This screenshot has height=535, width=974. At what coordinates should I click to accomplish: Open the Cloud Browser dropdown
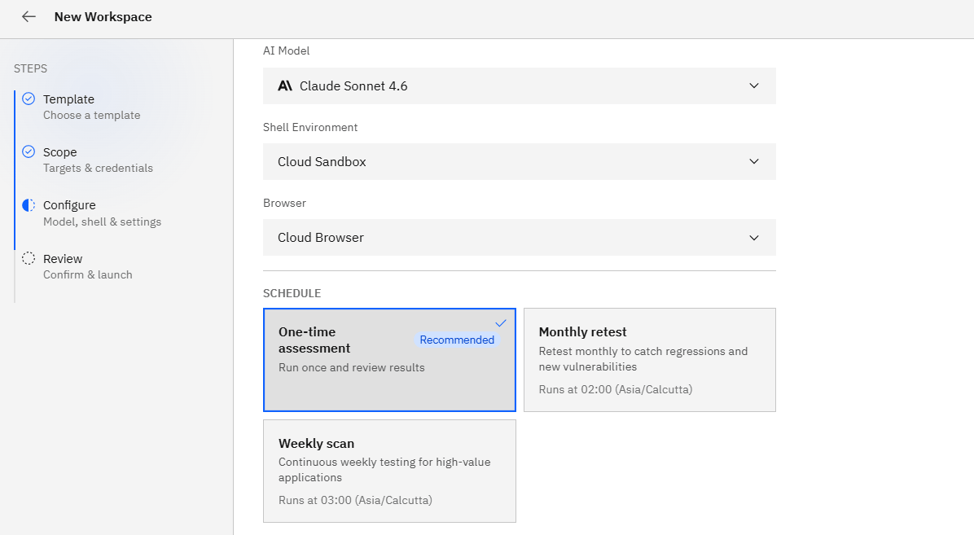519,237
